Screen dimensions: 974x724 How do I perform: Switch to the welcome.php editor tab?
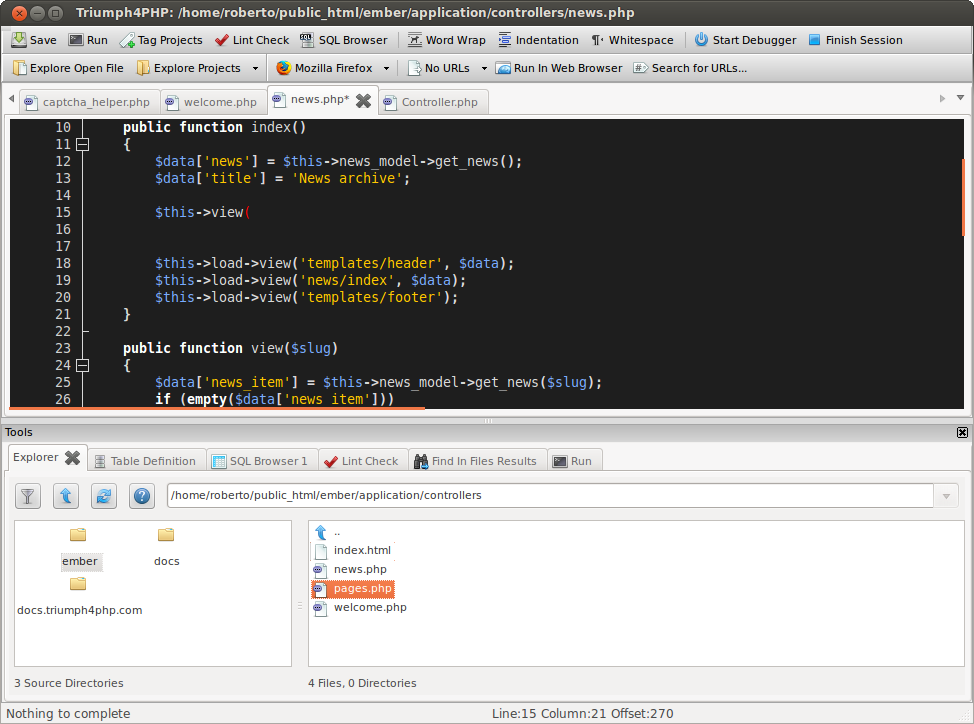(213, 102)
